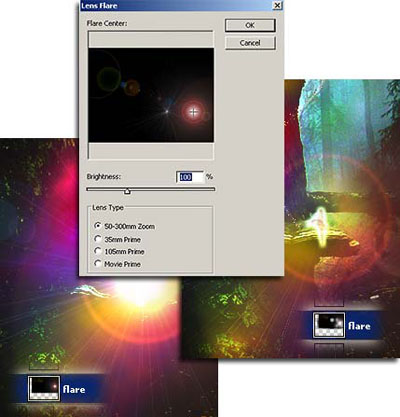Cancel the Lens Flare dialog
The width and height of the screenshot is (400, 417).
(x=250, y=43)
